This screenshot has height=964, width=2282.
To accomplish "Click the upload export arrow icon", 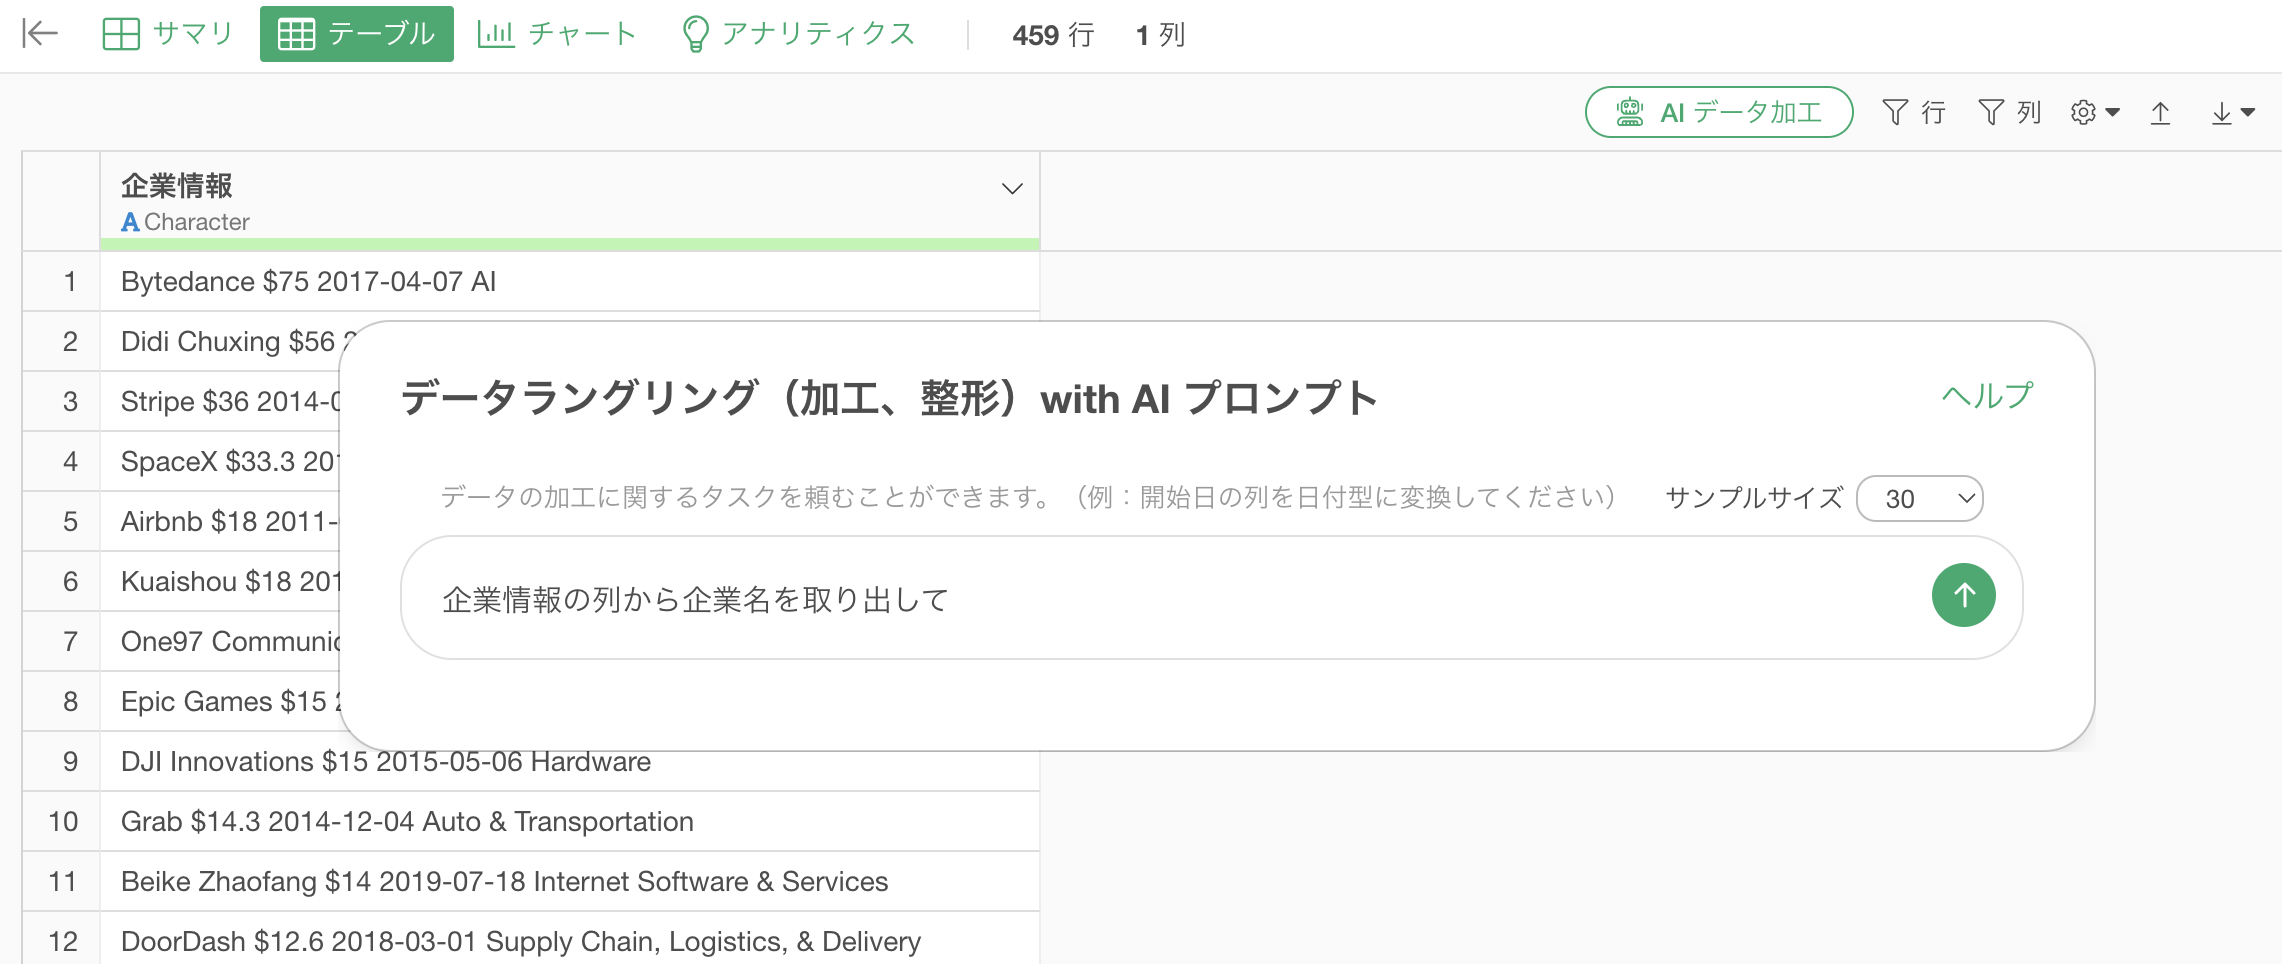I will click(2160, 113).
